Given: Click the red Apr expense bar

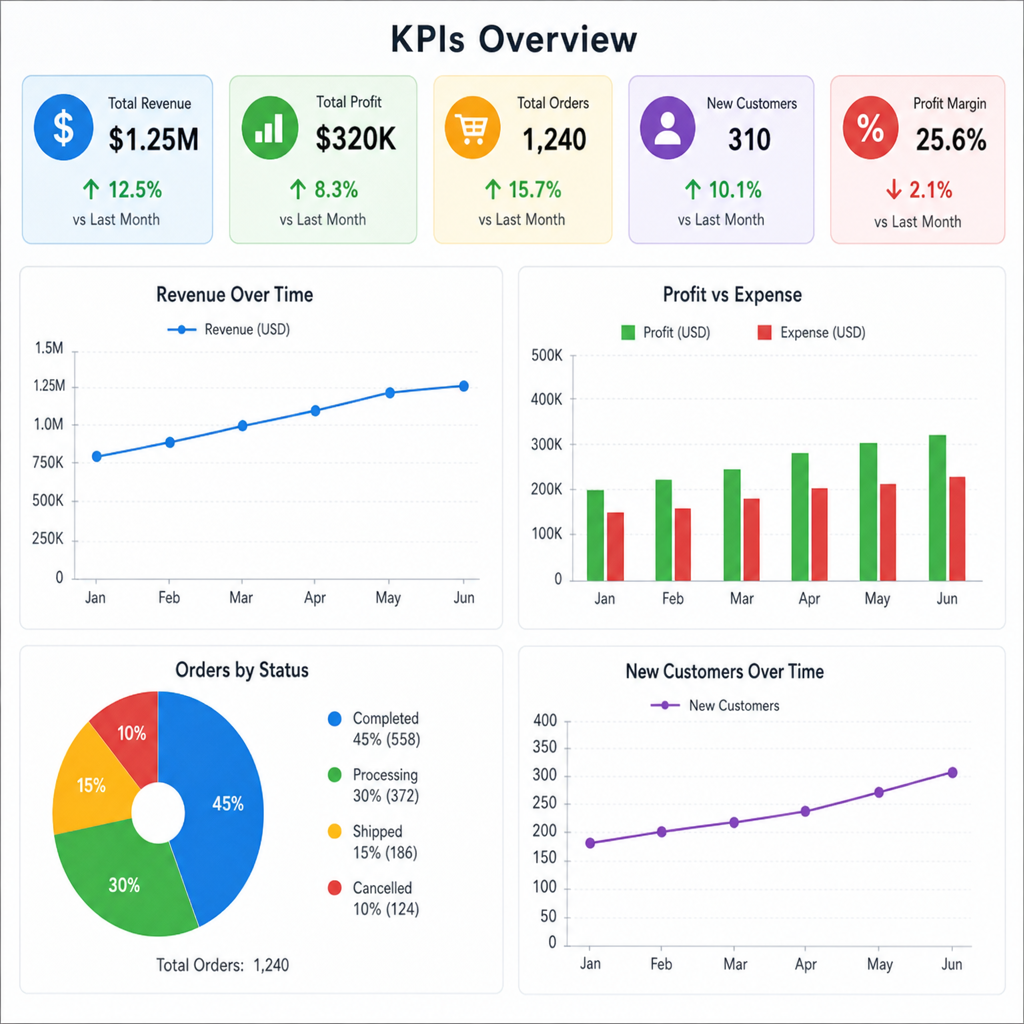Looking at the screenshot, I should click(820, 534).
